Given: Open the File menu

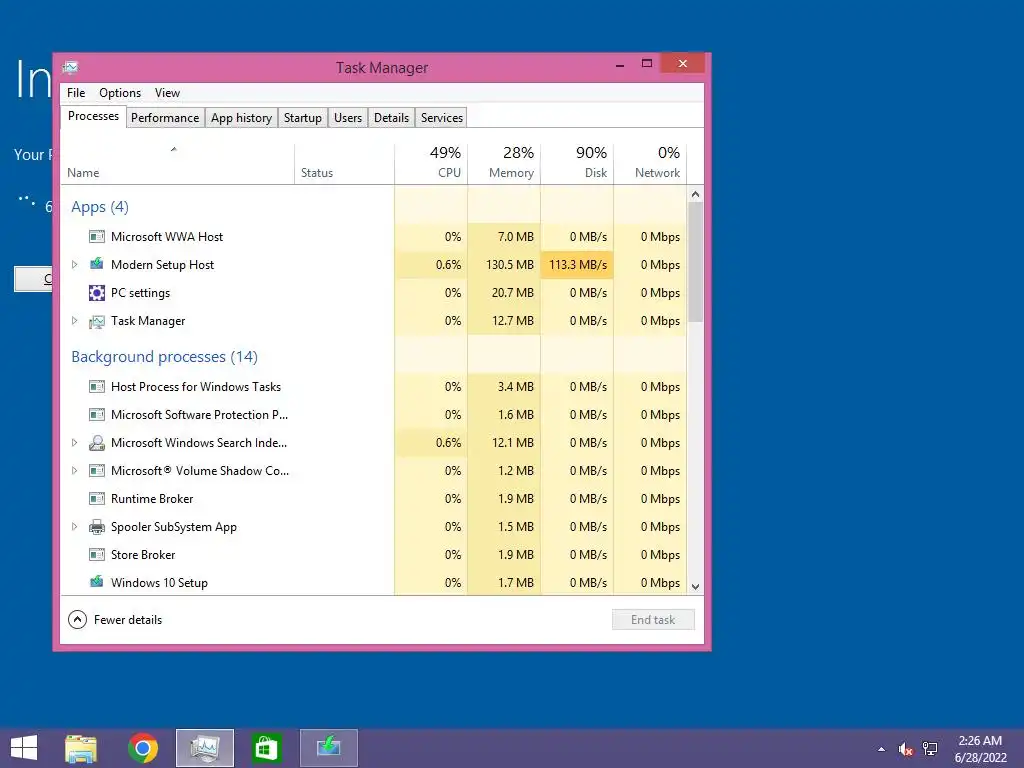Looking at the screenshot, I should [76, 93].
